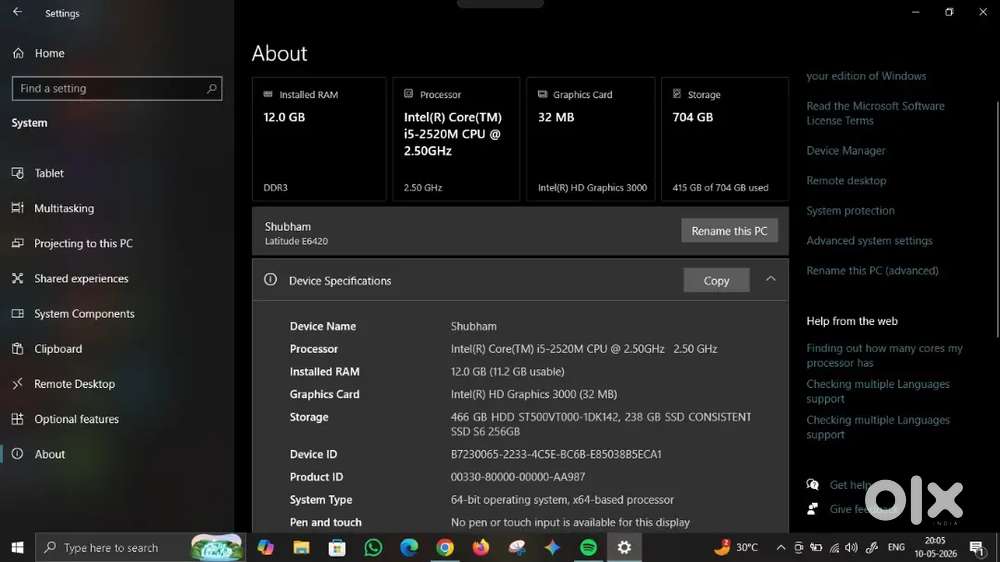Open WhatsApp from the taskbar
1000x562 pixels.
[373, 547]
